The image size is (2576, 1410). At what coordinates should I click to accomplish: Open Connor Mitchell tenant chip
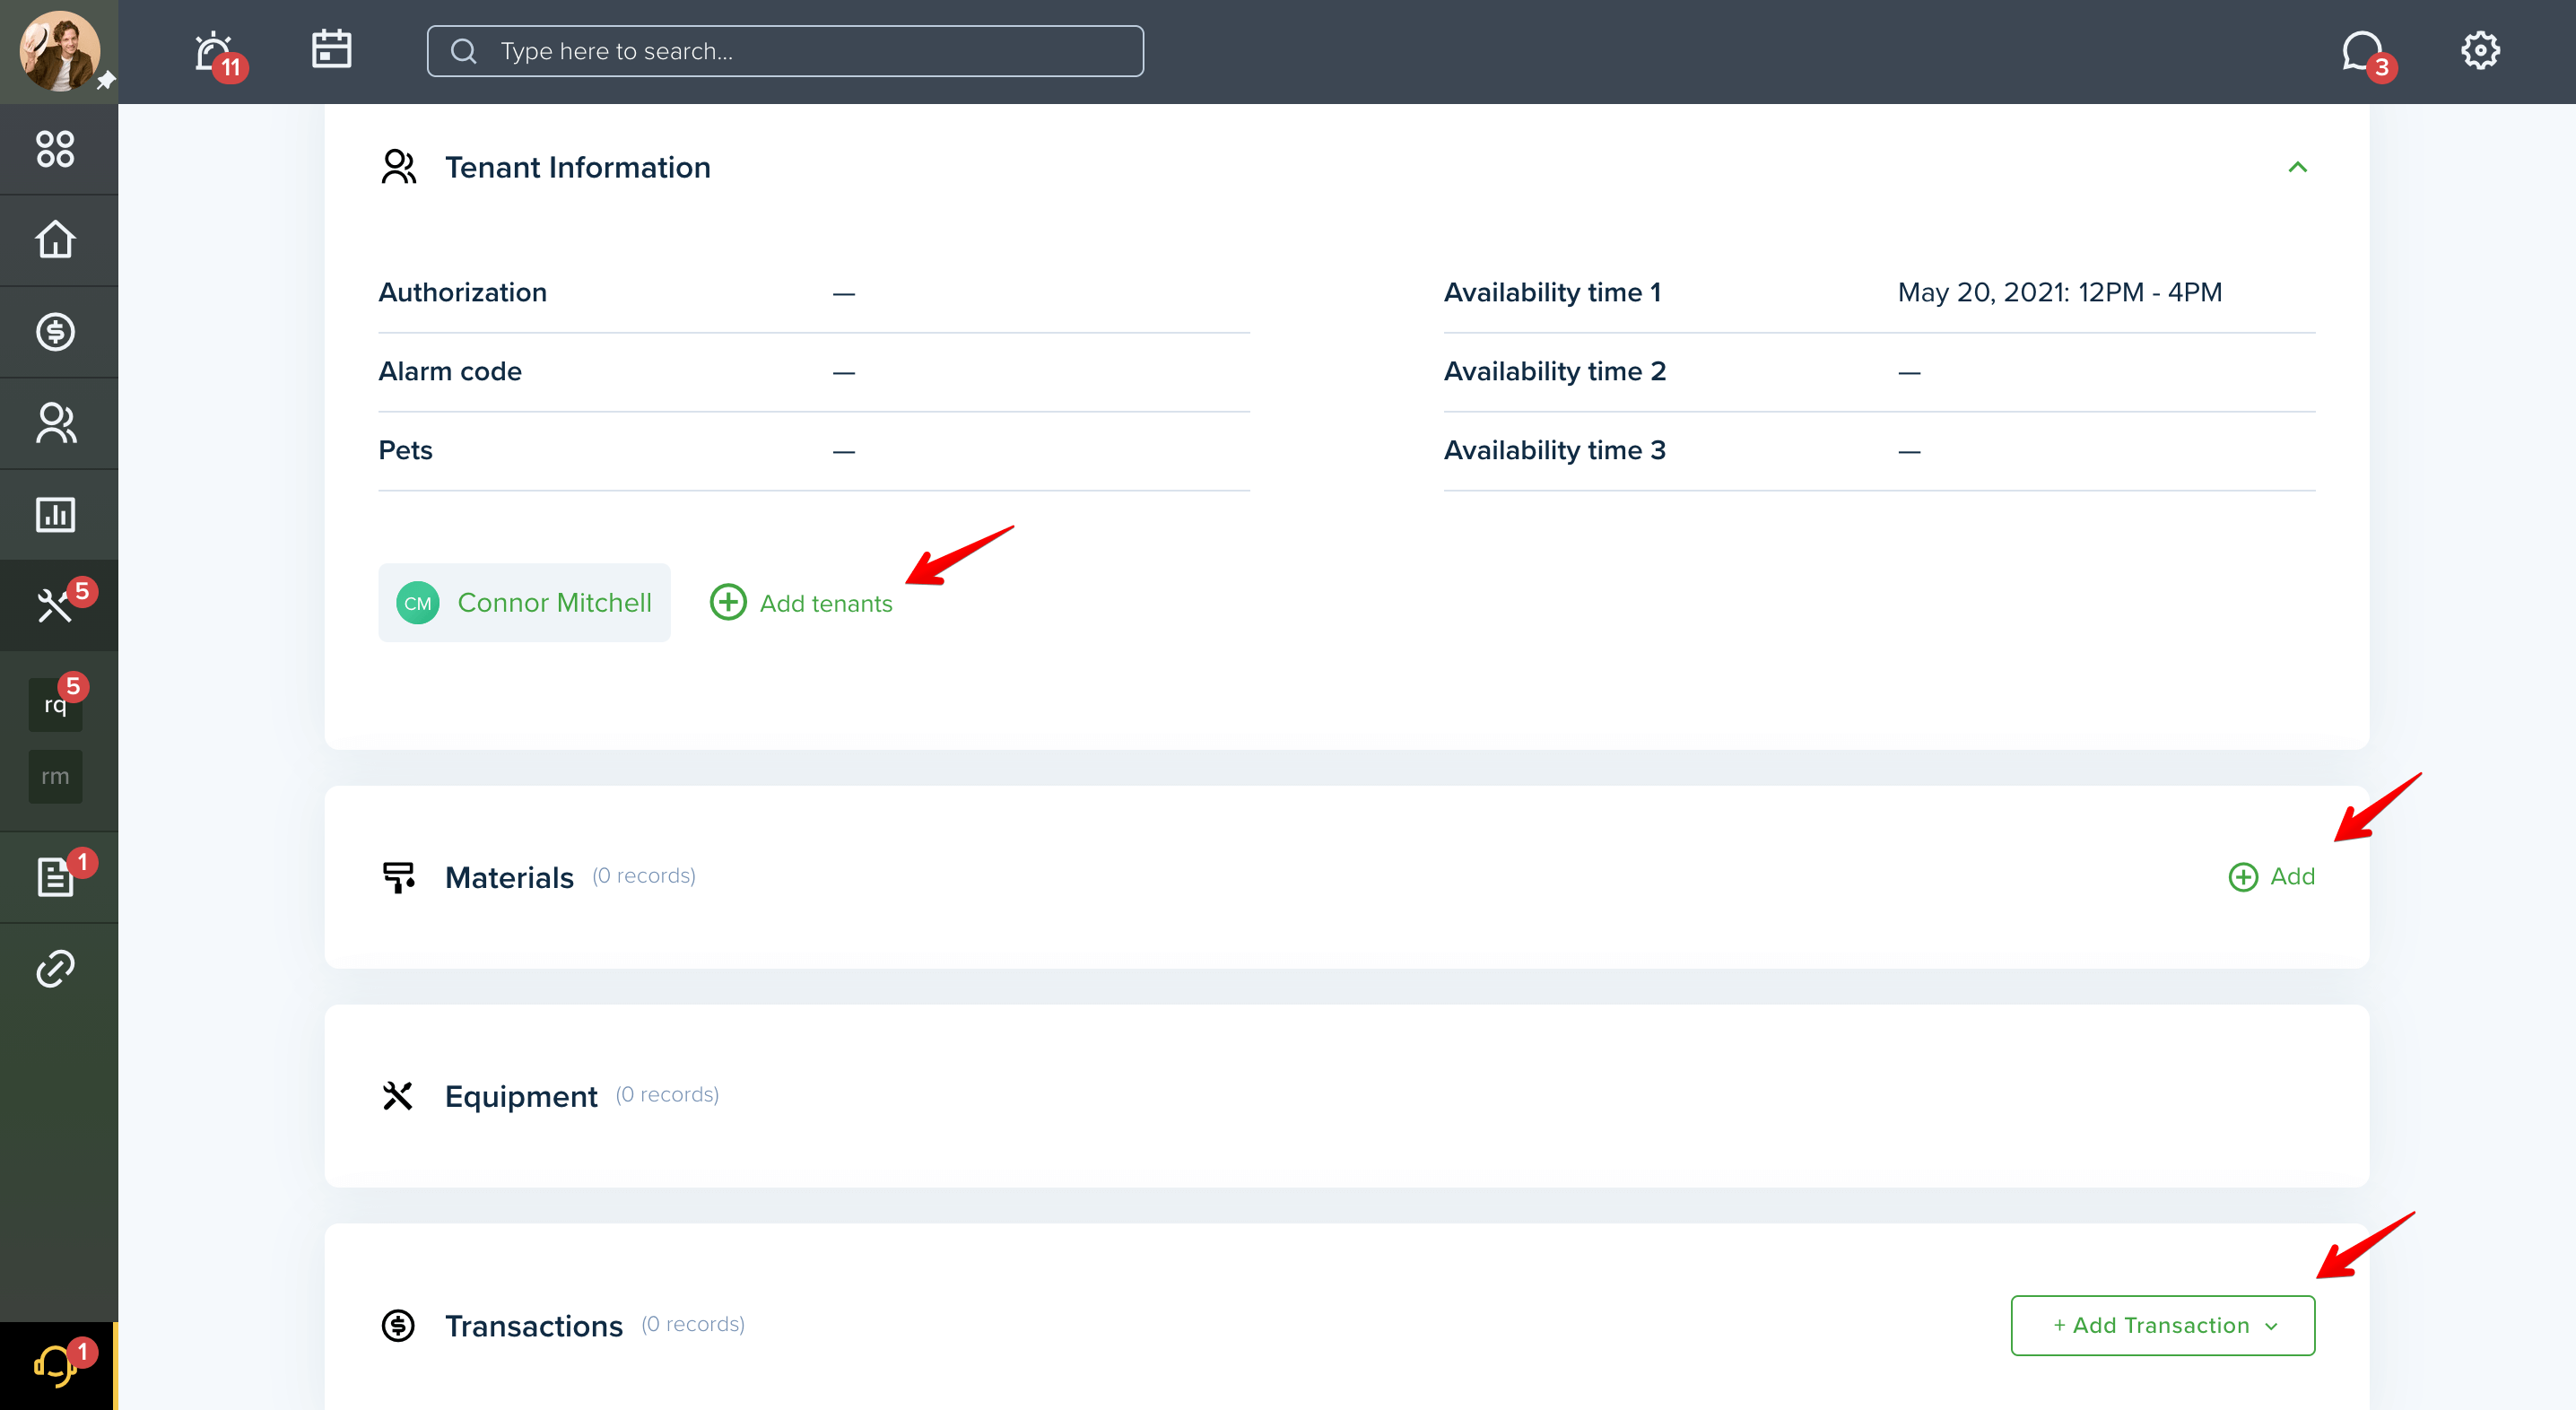(x=524, y=602)
